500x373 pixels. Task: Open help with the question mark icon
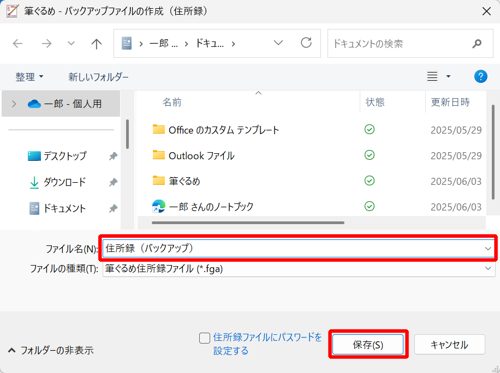click(480, 76)
